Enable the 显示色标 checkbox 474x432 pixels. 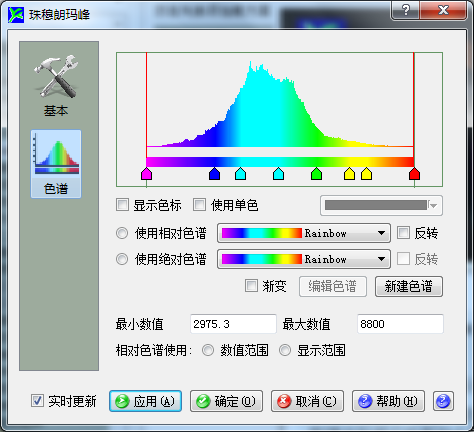pyautogui.click(x=122, y=205)
